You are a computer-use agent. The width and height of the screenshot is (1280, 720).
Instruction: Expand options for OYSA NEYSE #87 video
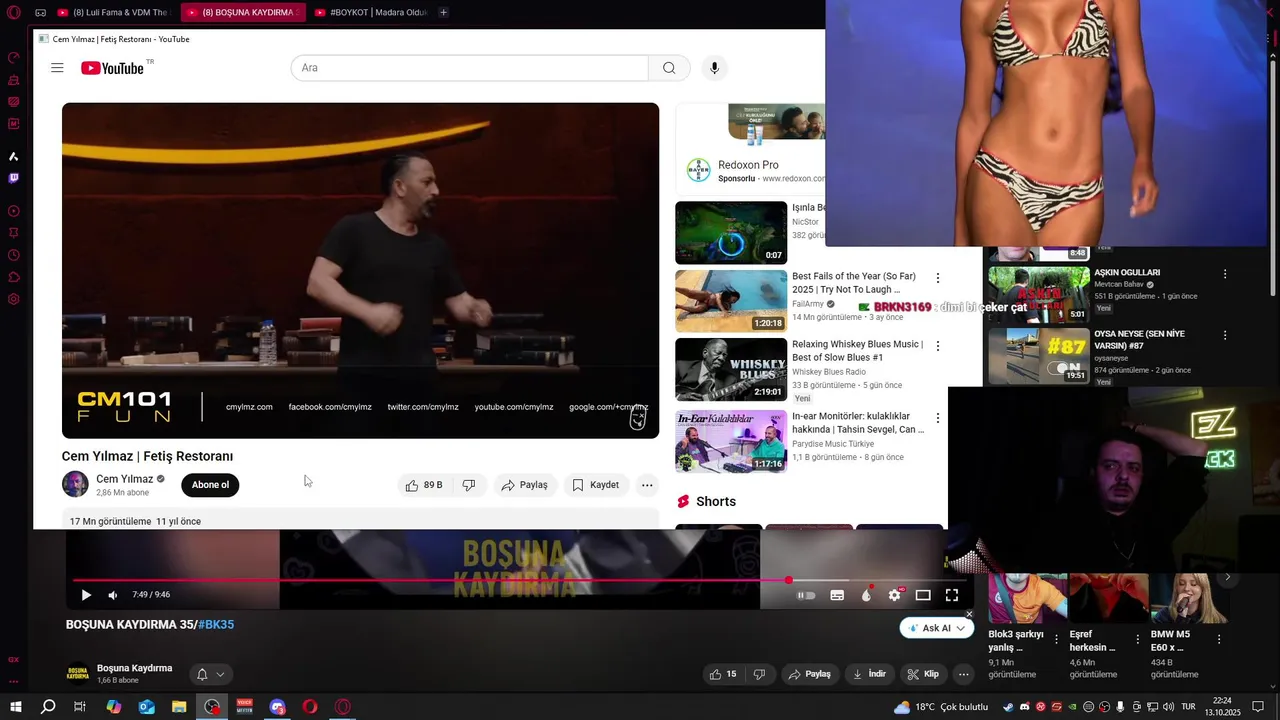coord(1225,335)
